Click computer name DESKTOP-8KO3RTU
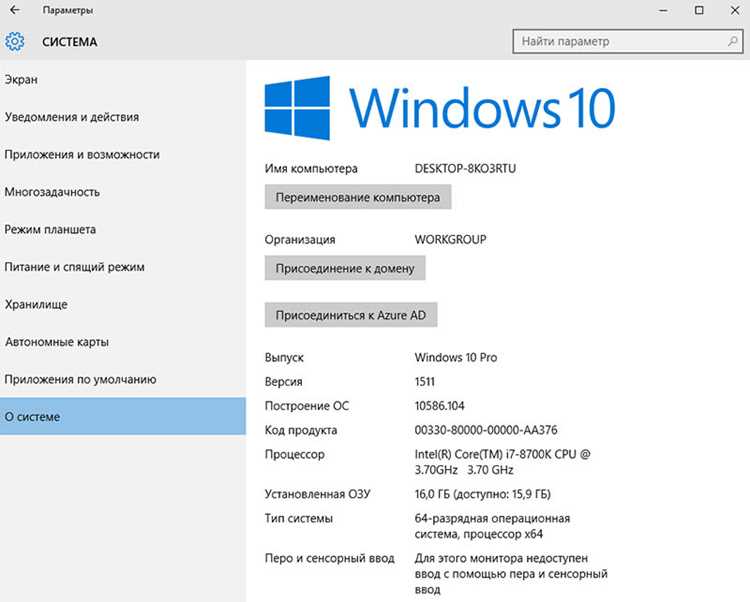Screen dimensions: 750x602 [x=465, y=168]
